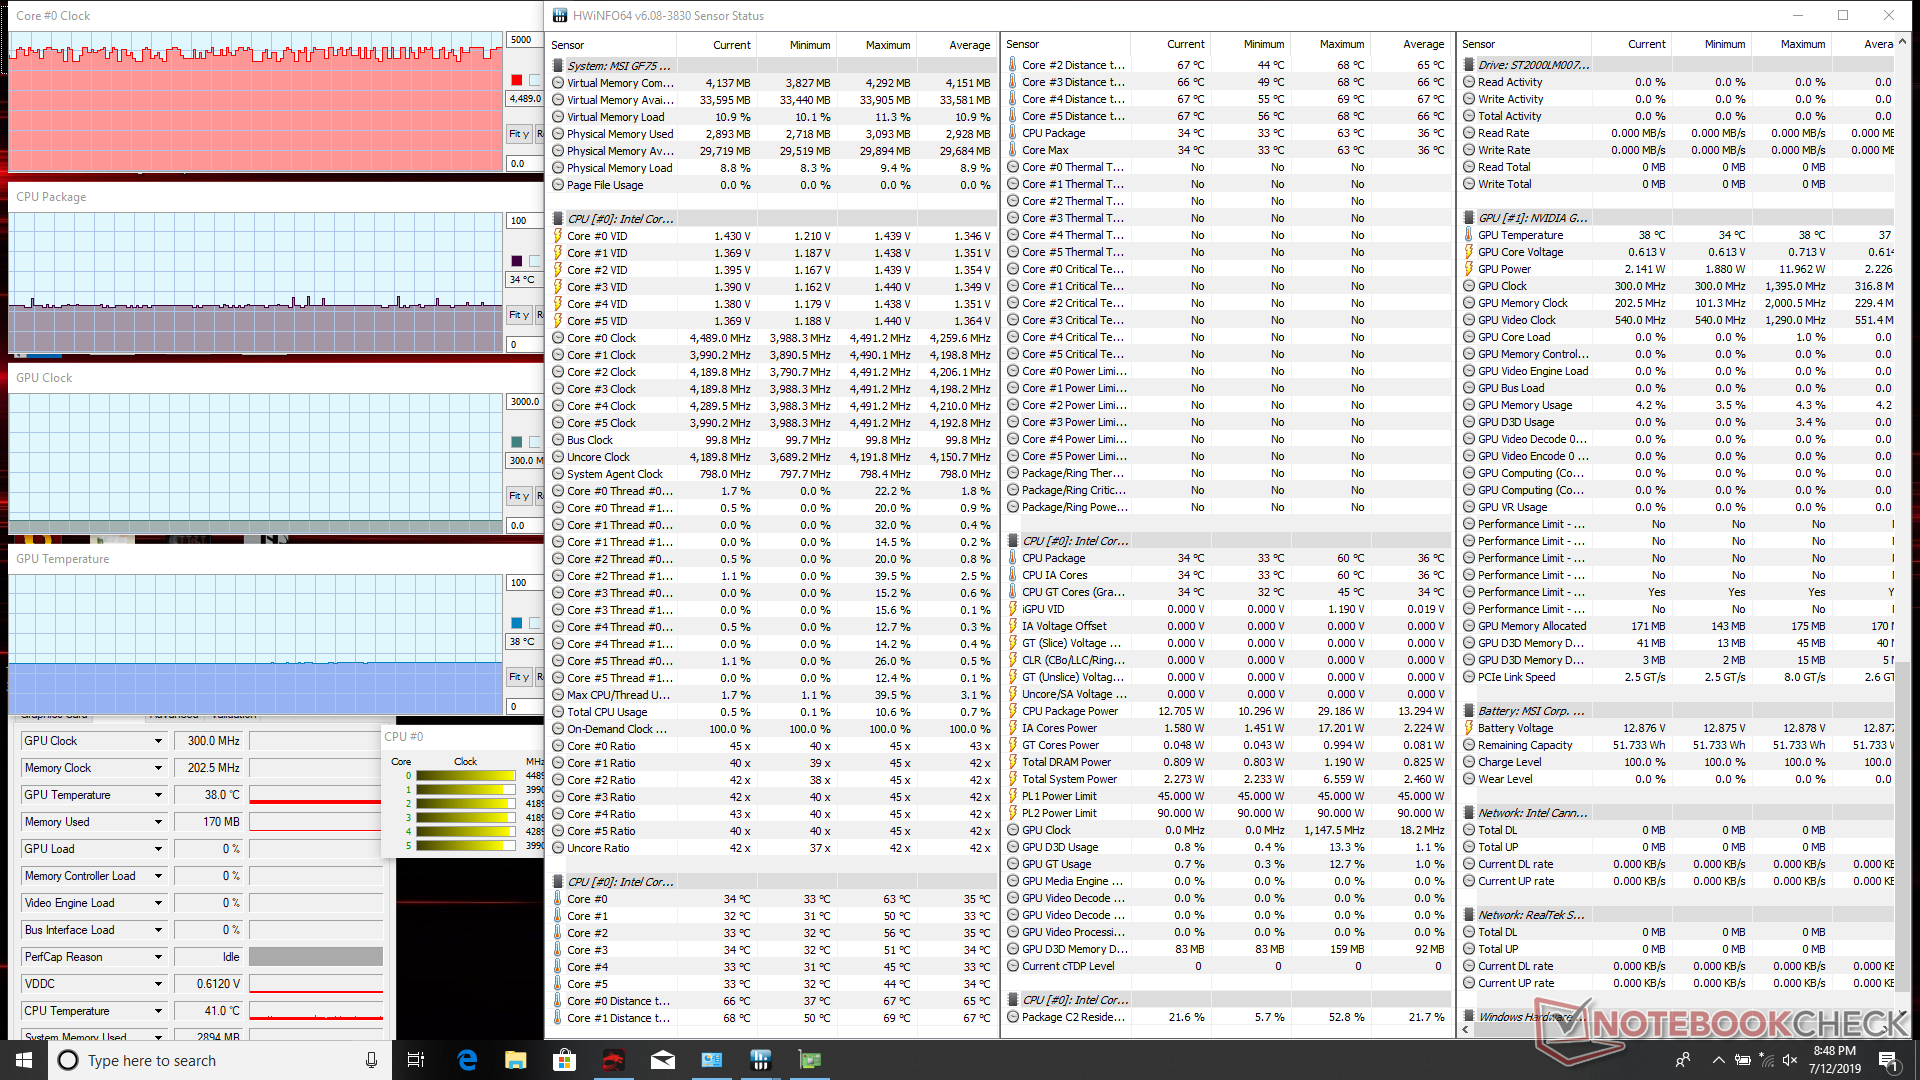Click the muted volume tray icon
Screen dimensions: 1920x1080
pos(1790,1060)
